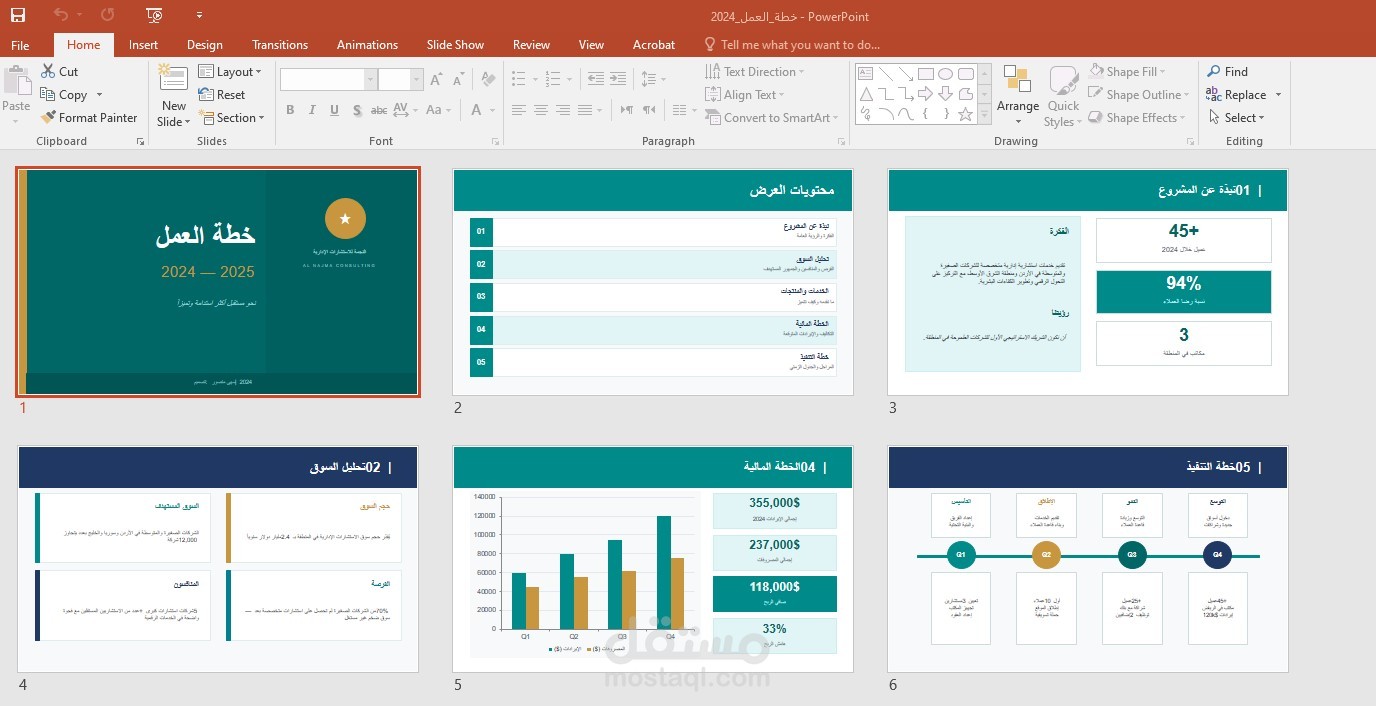
Task: Open the Clipboard pane launcher
Action: click(x=140, y=142)
